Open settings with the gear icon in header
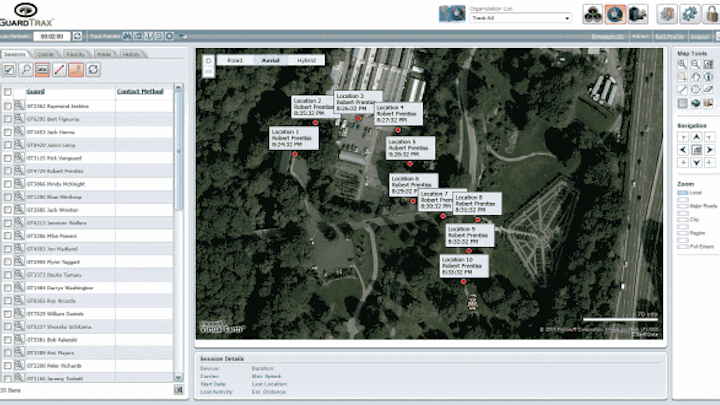The height and width of the screenshot is (405, 720). tap(689, 14)
